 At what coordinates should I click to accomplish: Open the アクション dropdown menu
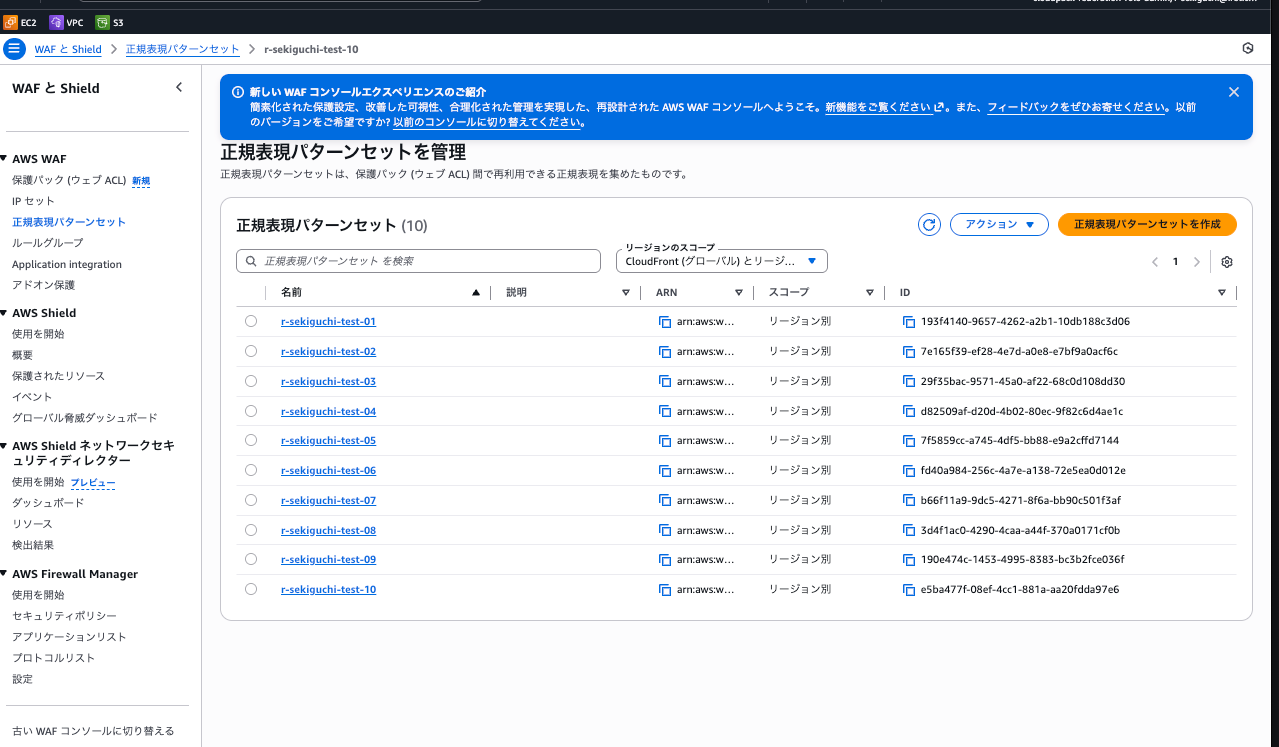pos(998,225)
